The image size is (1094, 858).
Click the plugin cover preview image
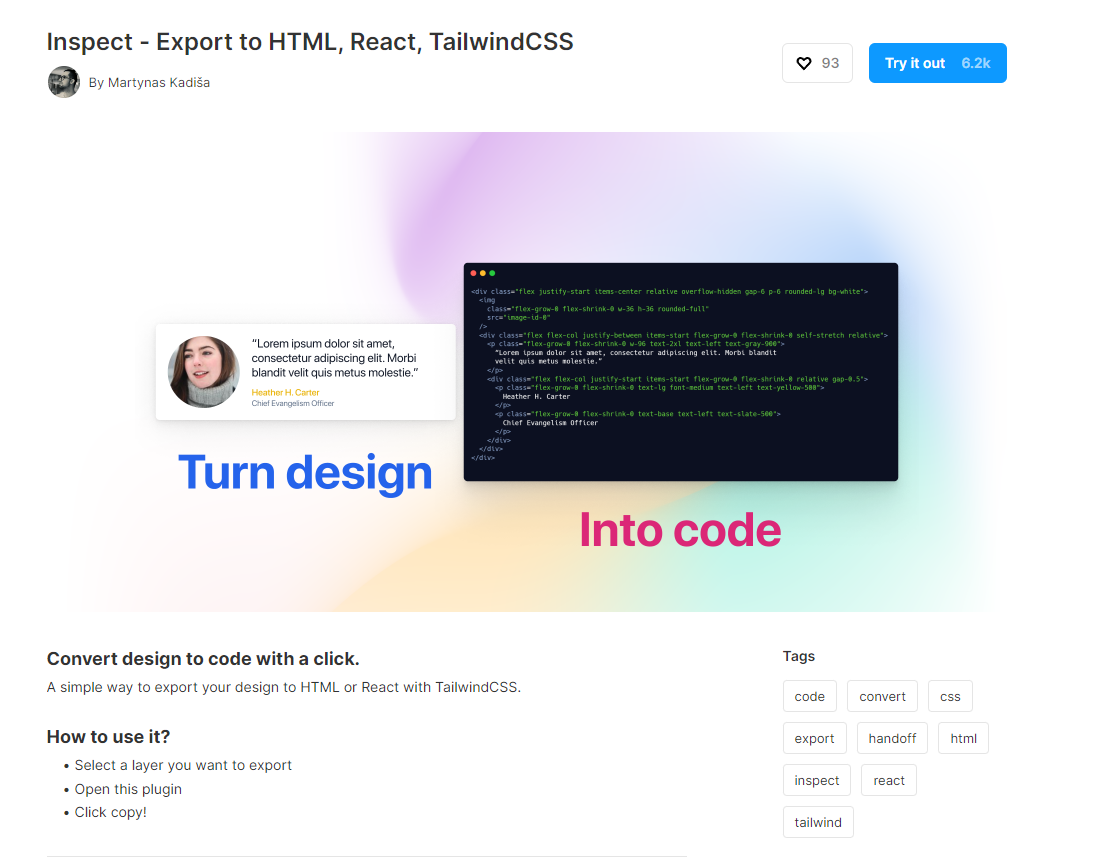[527, 372]
